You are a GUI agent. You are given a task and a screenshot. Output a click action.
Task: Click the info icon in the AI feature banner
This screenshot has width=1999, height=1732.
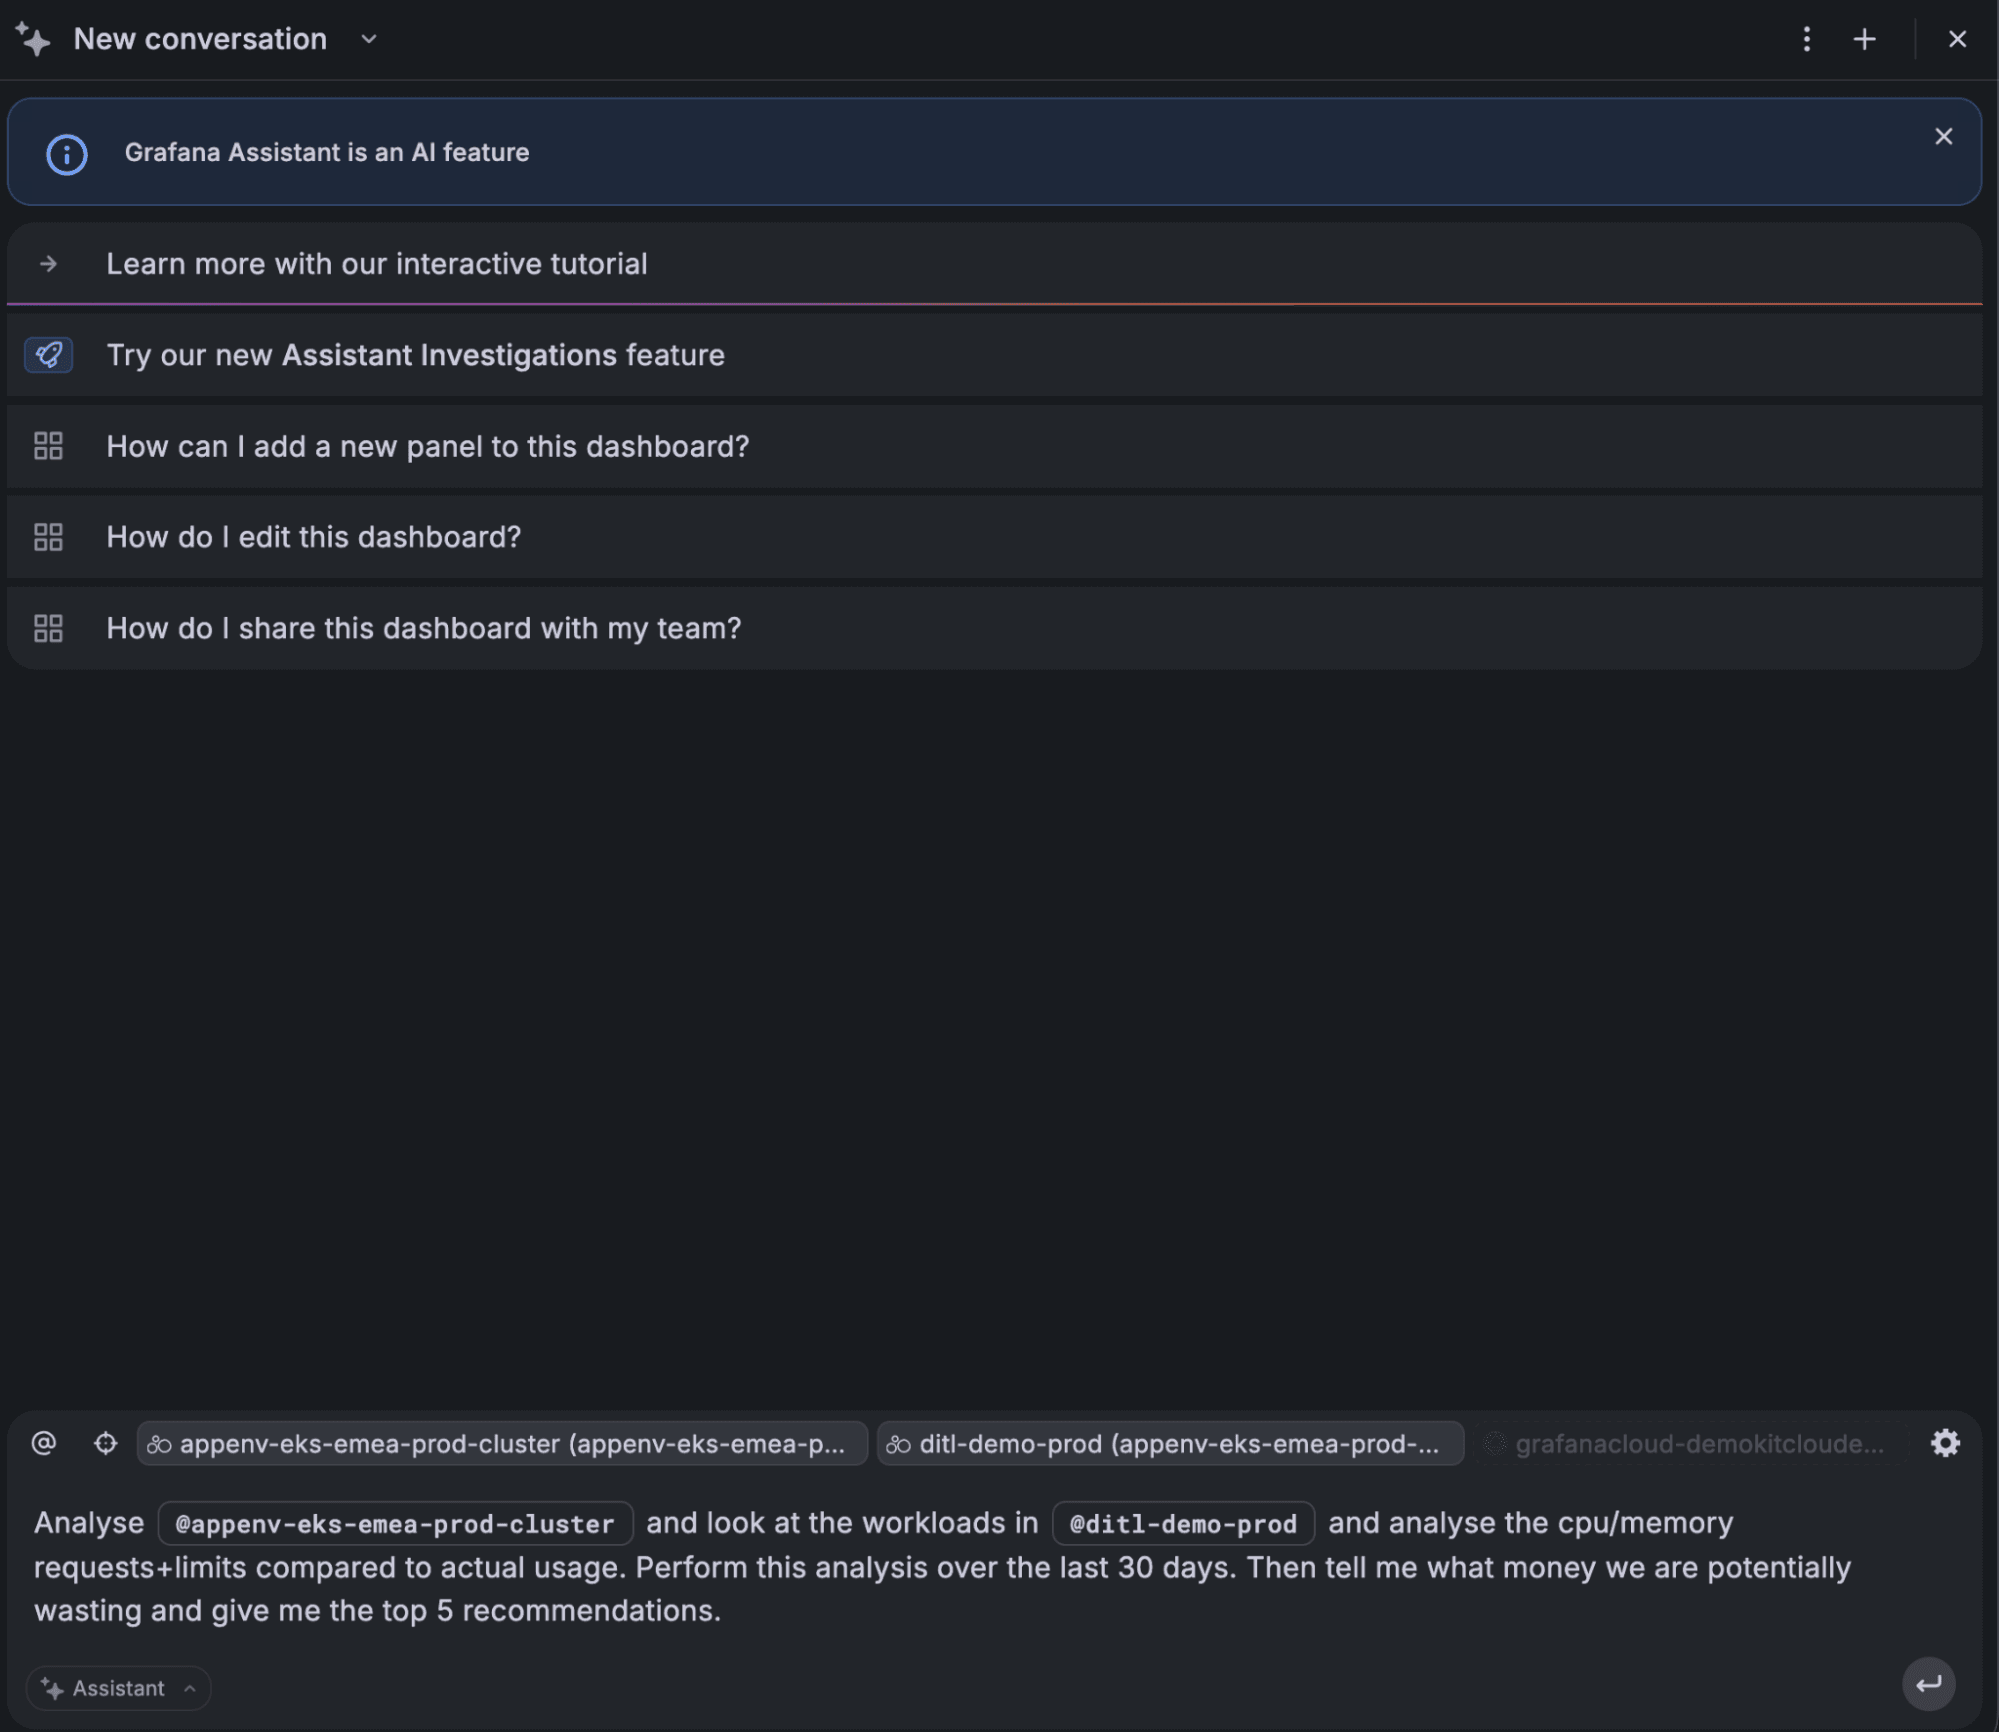[x=66, y=153]
